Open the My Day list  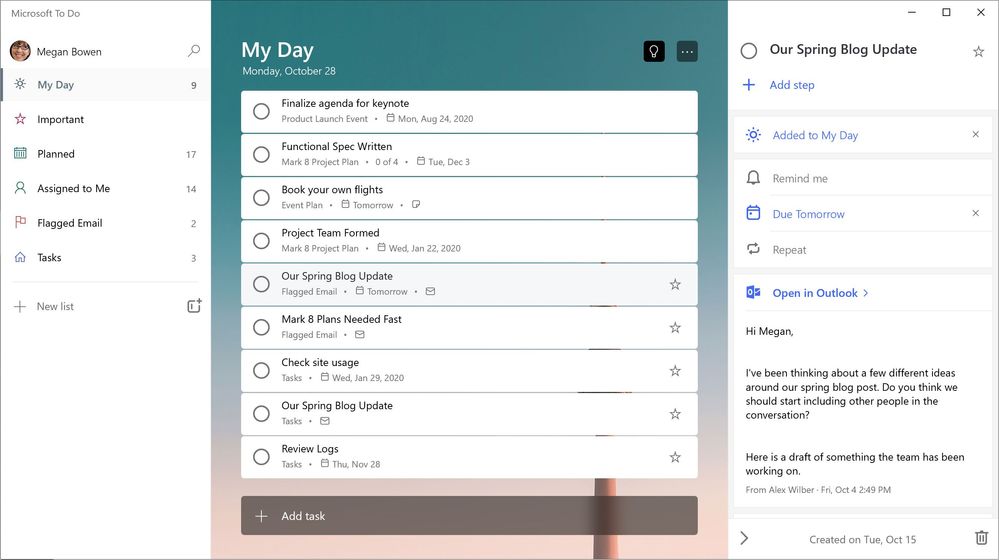pos(106,85)
